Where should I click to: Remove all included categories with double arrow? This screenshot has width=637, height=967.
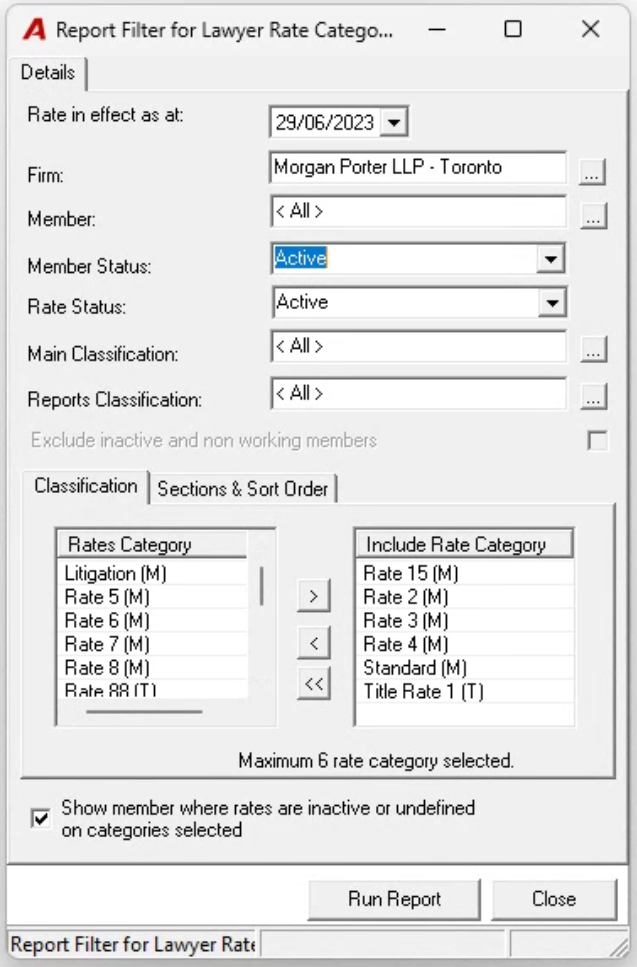[313, 683]
